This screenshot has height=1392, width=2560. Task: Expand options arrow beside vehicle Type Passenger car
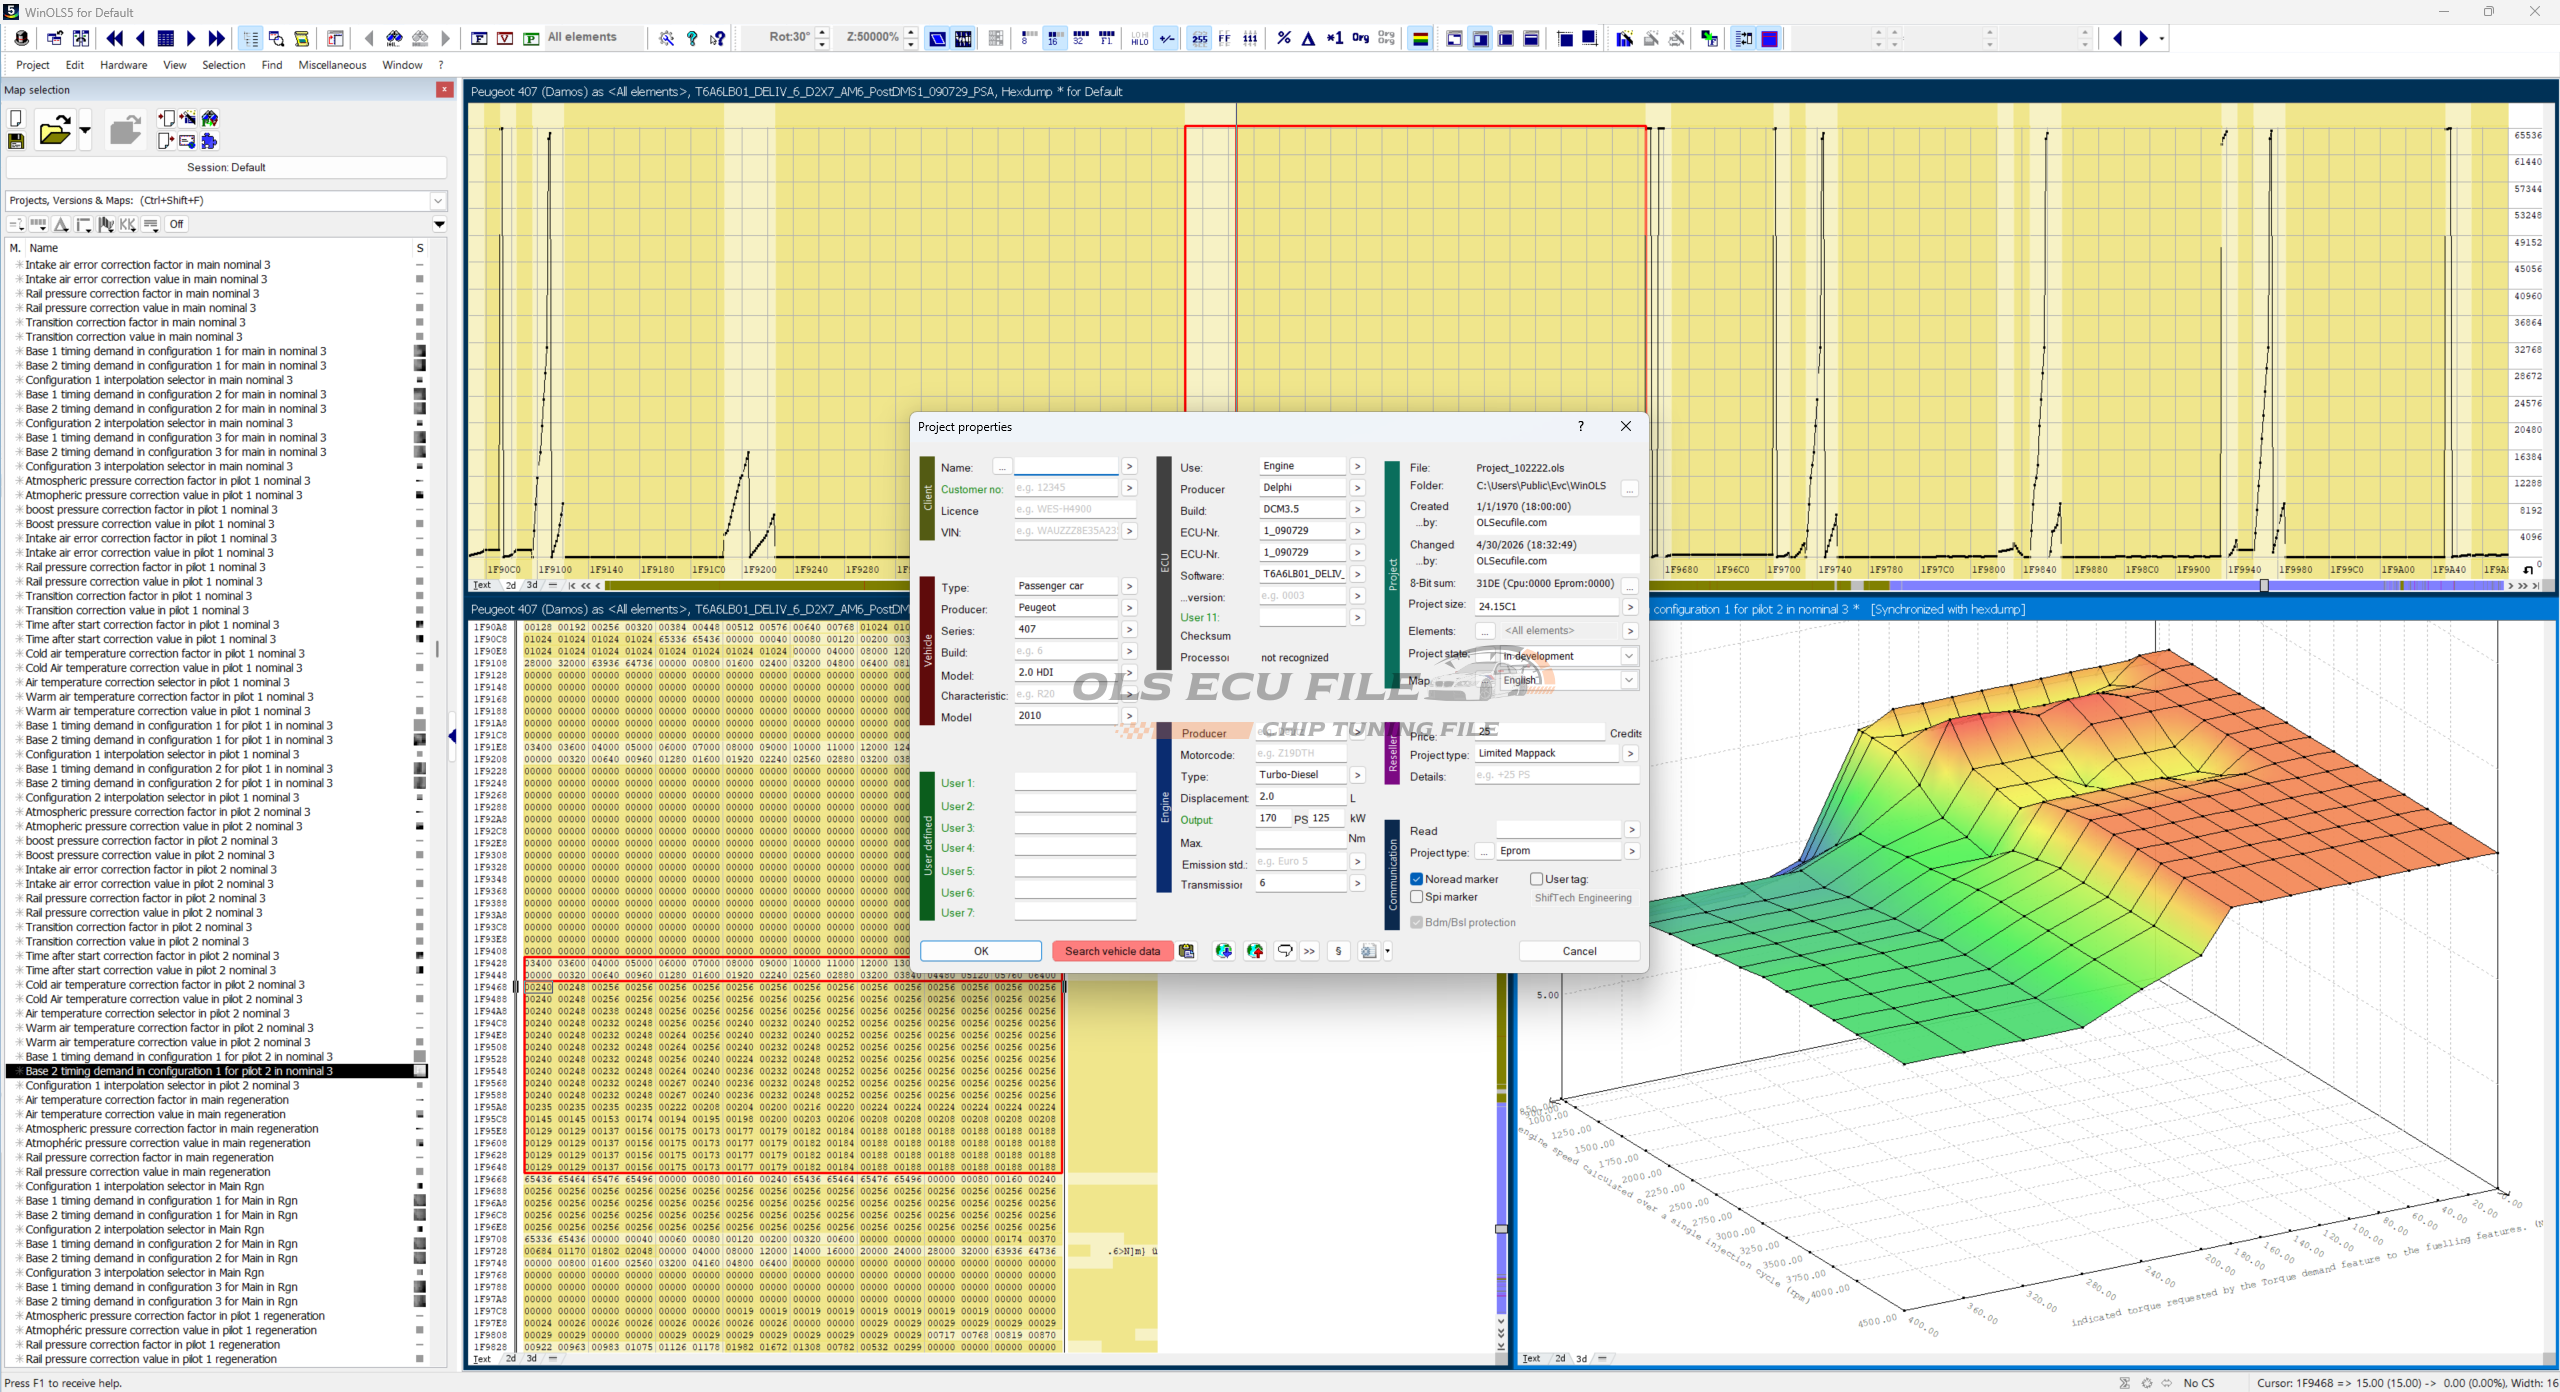1129,586
